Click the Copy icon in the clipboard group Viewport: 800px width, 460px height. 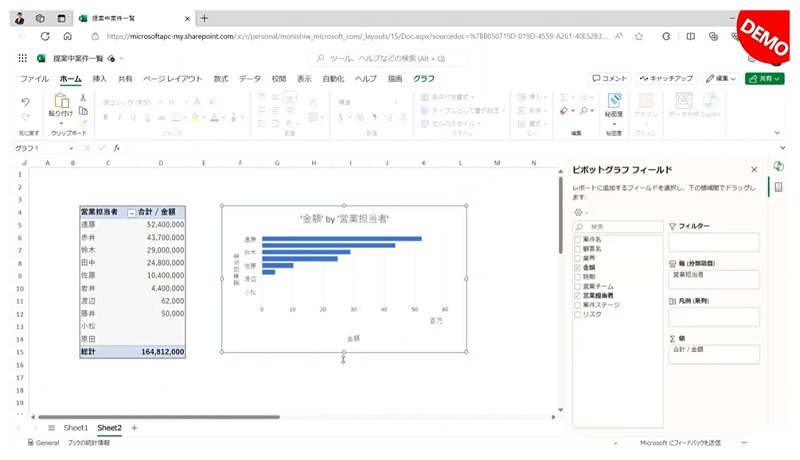pos(83,111)
